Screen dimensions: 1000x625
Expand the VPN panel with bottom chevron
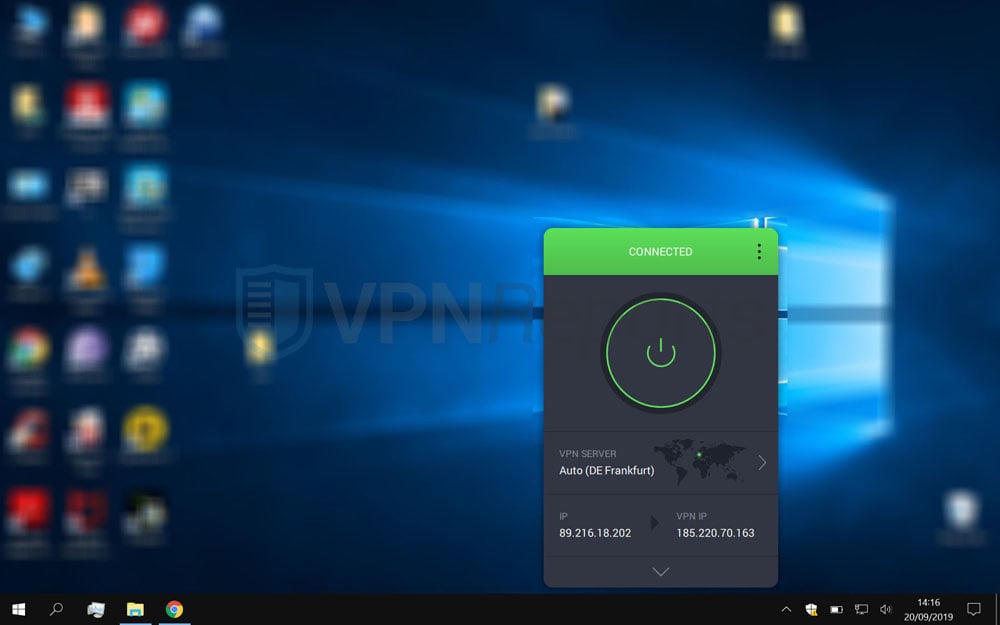[x=660, y=572]
